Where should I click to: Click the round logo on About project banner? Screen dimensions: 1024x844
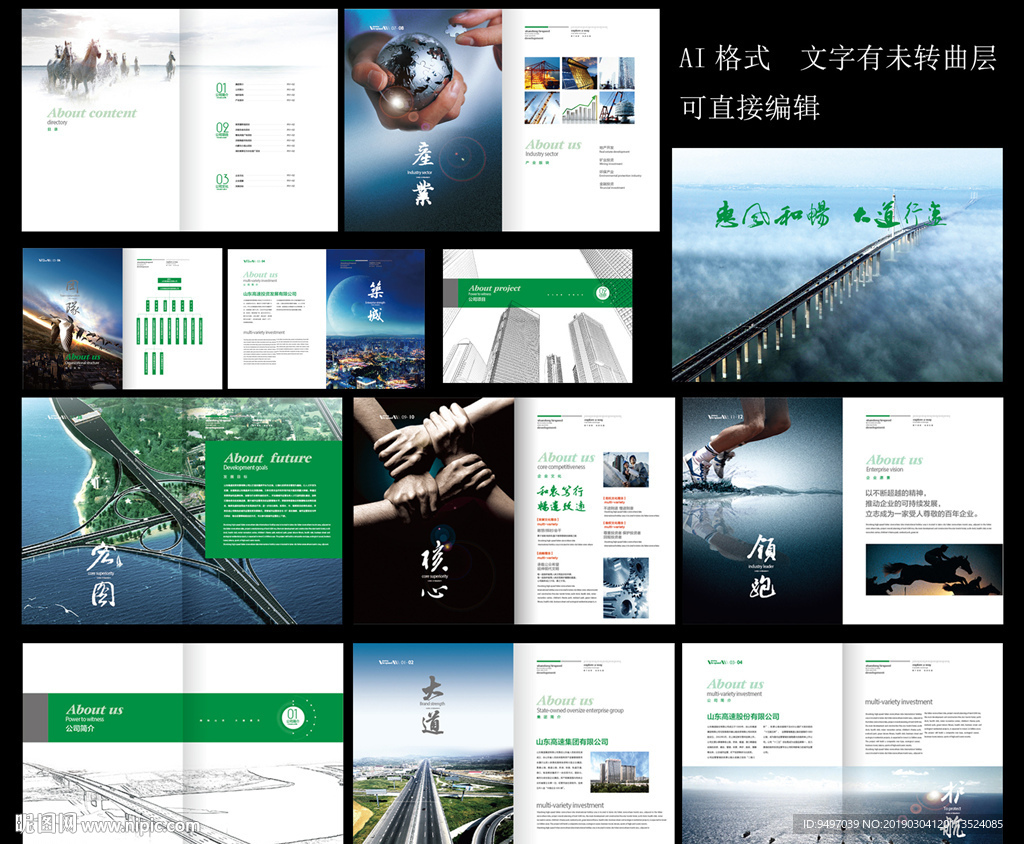(602, 292)
